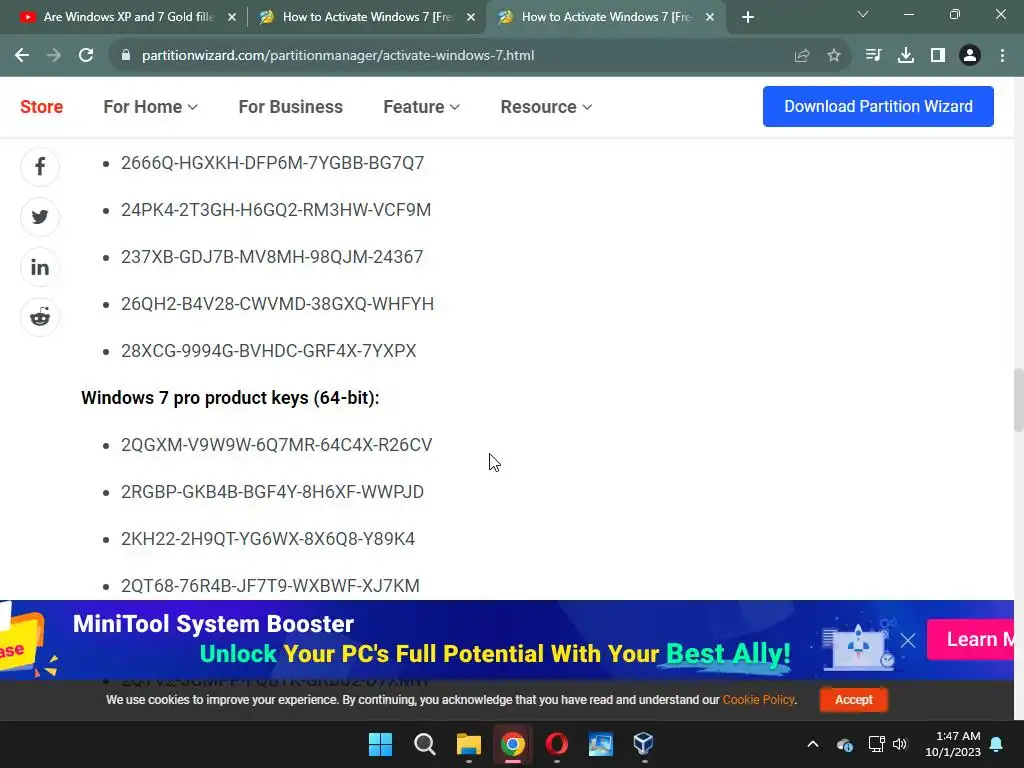Screen dimensions: 1024x768
Task: Bookmark this page with the star
Action: point(834,56)
